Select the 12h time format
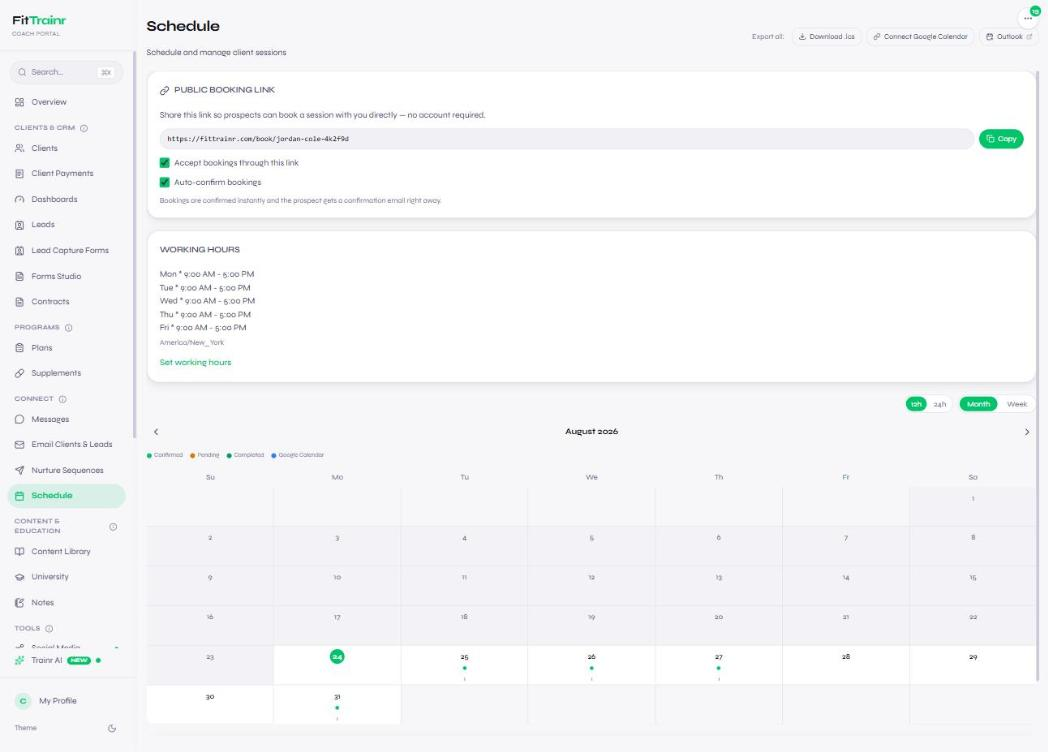Screen dimensions: 1048x752 (916, 404)
